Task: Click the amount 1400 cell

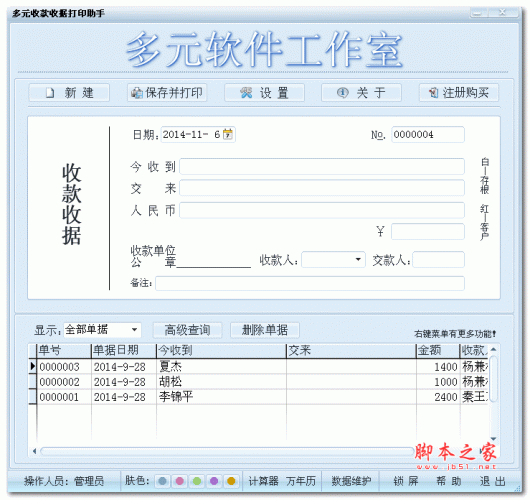Action: pos(438,366)
